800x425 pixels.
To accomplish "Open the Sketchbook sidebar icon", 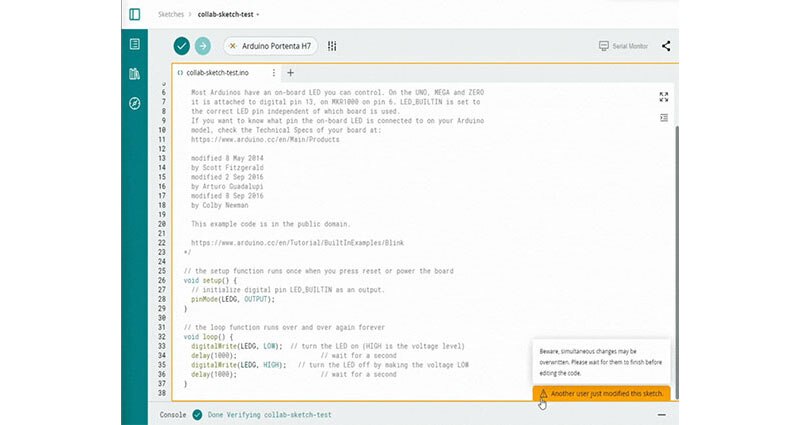I will [135, 44].
